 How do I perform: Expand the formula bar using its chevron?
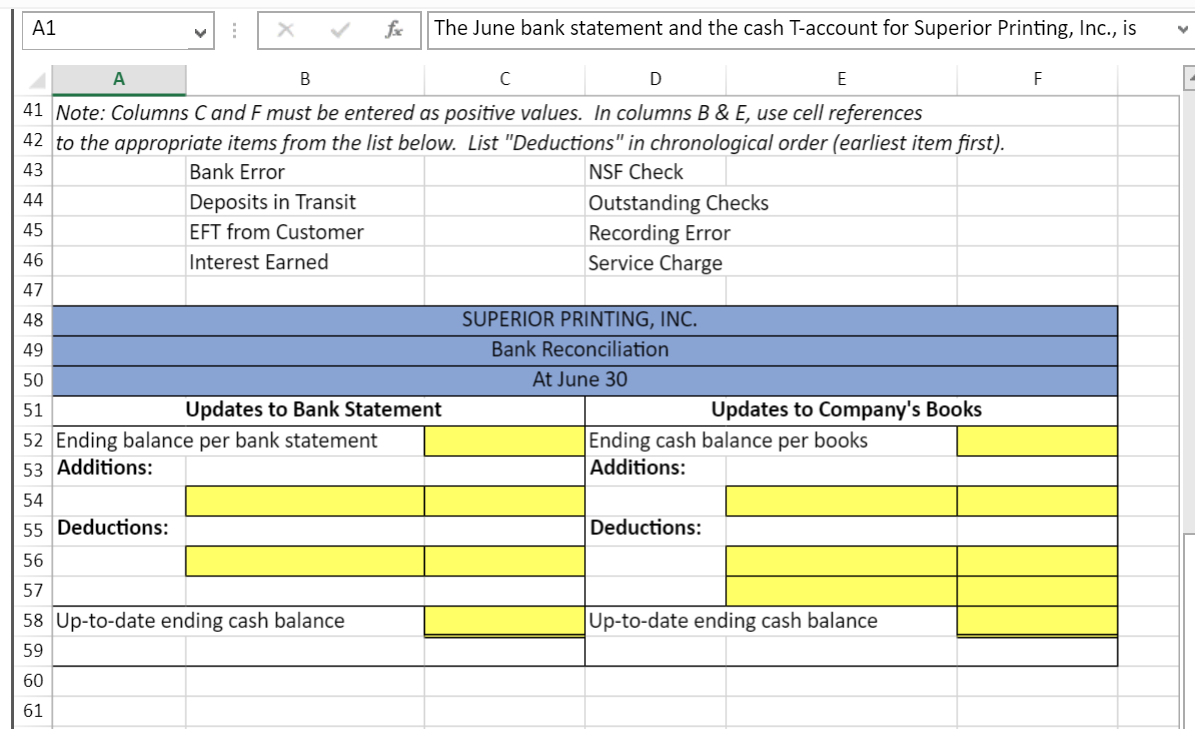[x=1180, y=29]
